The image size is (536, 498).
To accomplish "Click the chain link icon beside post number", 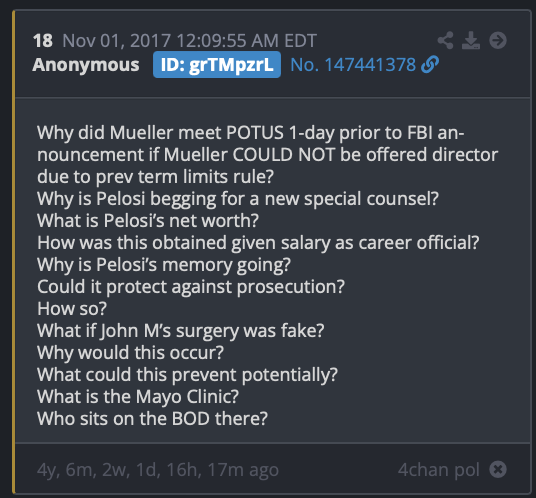I will (430, 65).
